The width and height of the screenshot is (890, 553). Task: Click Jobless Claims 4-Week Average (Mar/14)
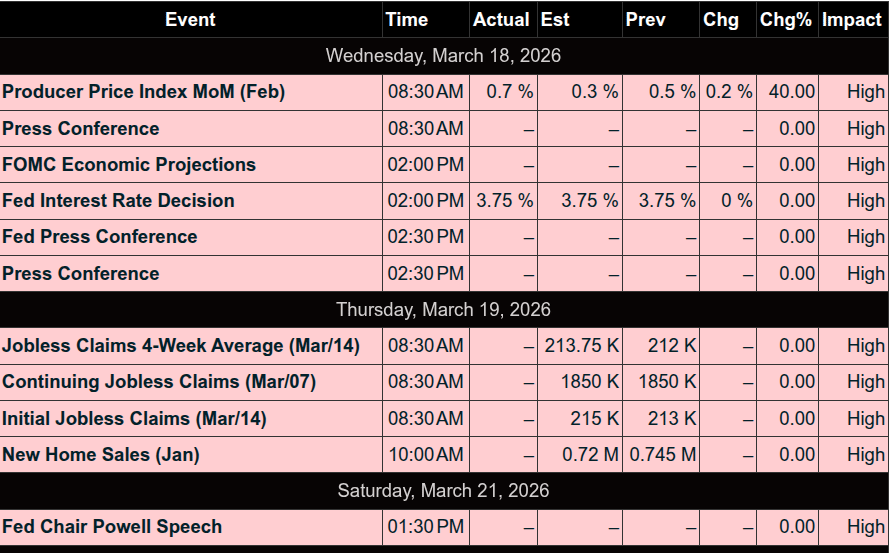(181, 346)
